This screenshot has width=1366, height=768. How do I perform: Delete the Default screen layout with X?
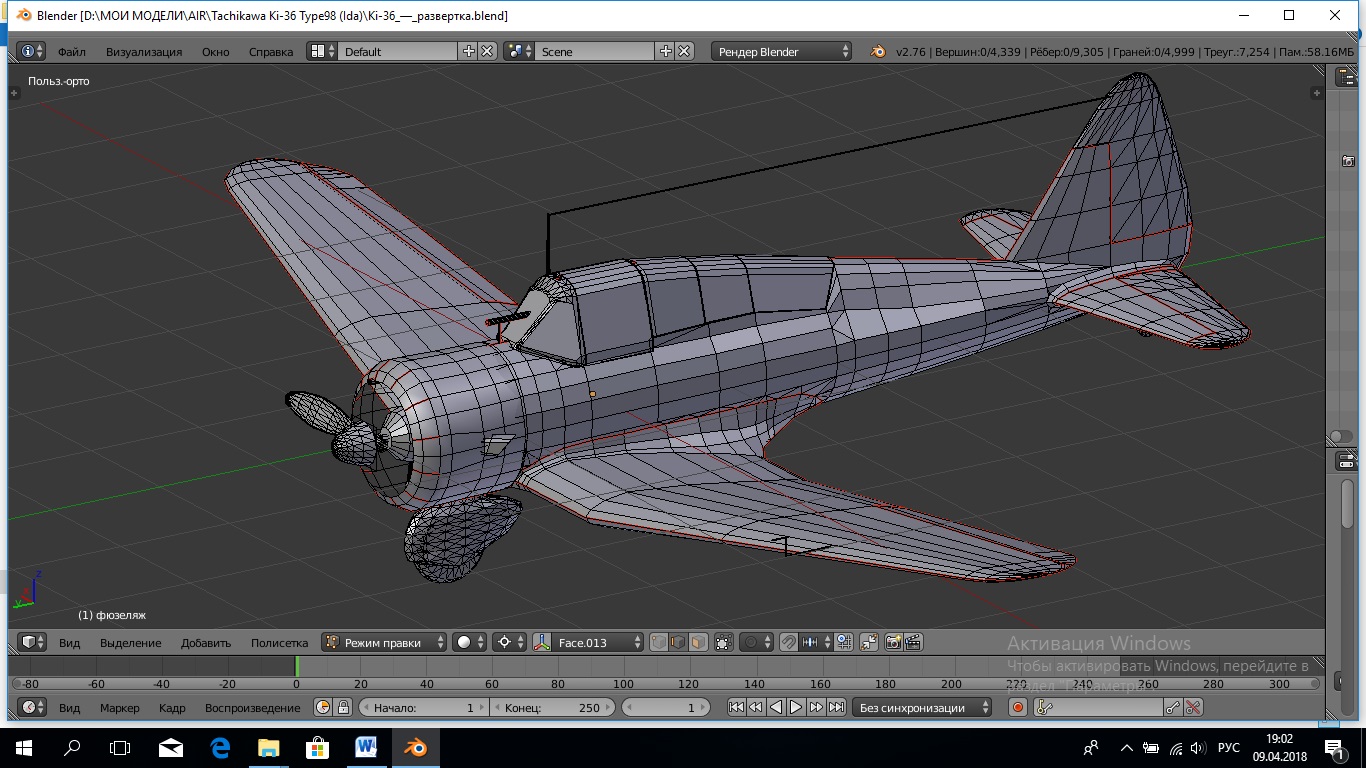[x=487, y=52]
